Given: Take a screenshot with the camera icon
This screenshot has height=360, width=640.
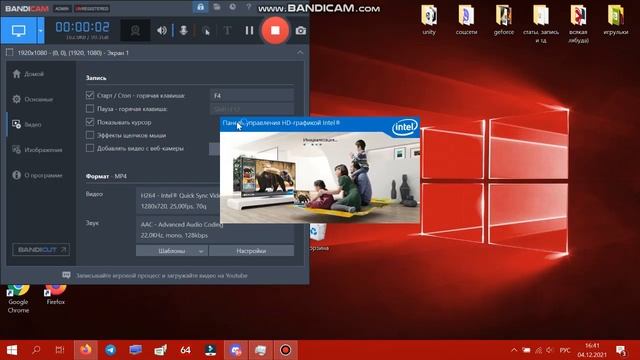Looking at the screenshot, I should (301, 31).
